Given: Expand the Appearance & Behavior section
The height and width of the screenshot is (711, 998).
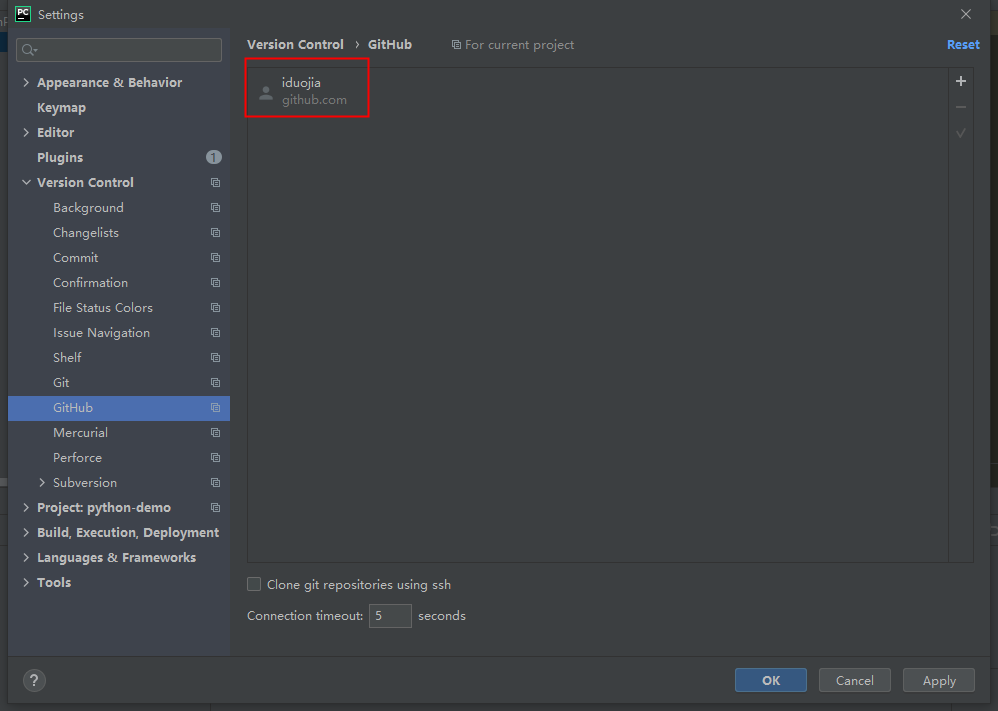Looking at the screenshot, I should (x=26, y=82).
